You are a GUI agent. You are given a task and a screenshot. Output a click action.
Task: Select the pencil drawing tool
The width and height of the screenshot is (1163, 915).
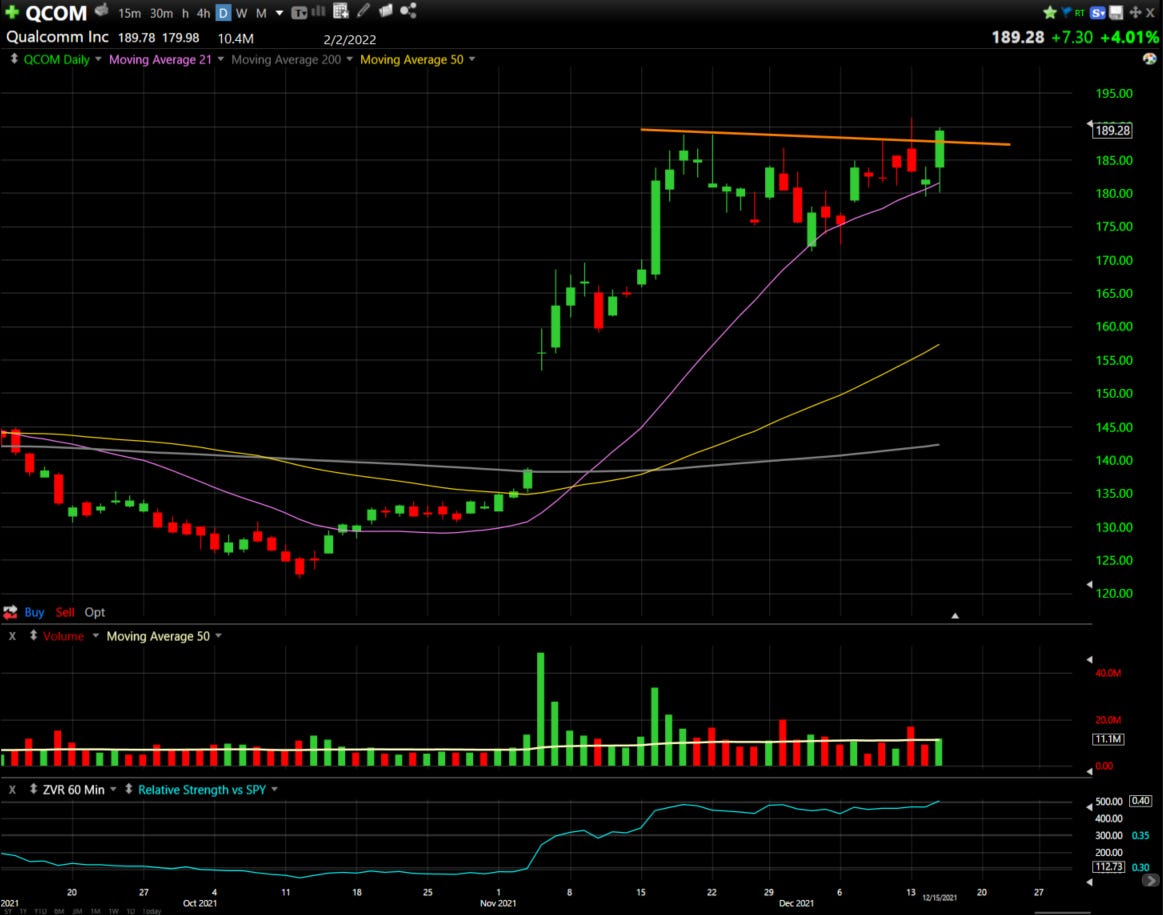tap(363, 10)
